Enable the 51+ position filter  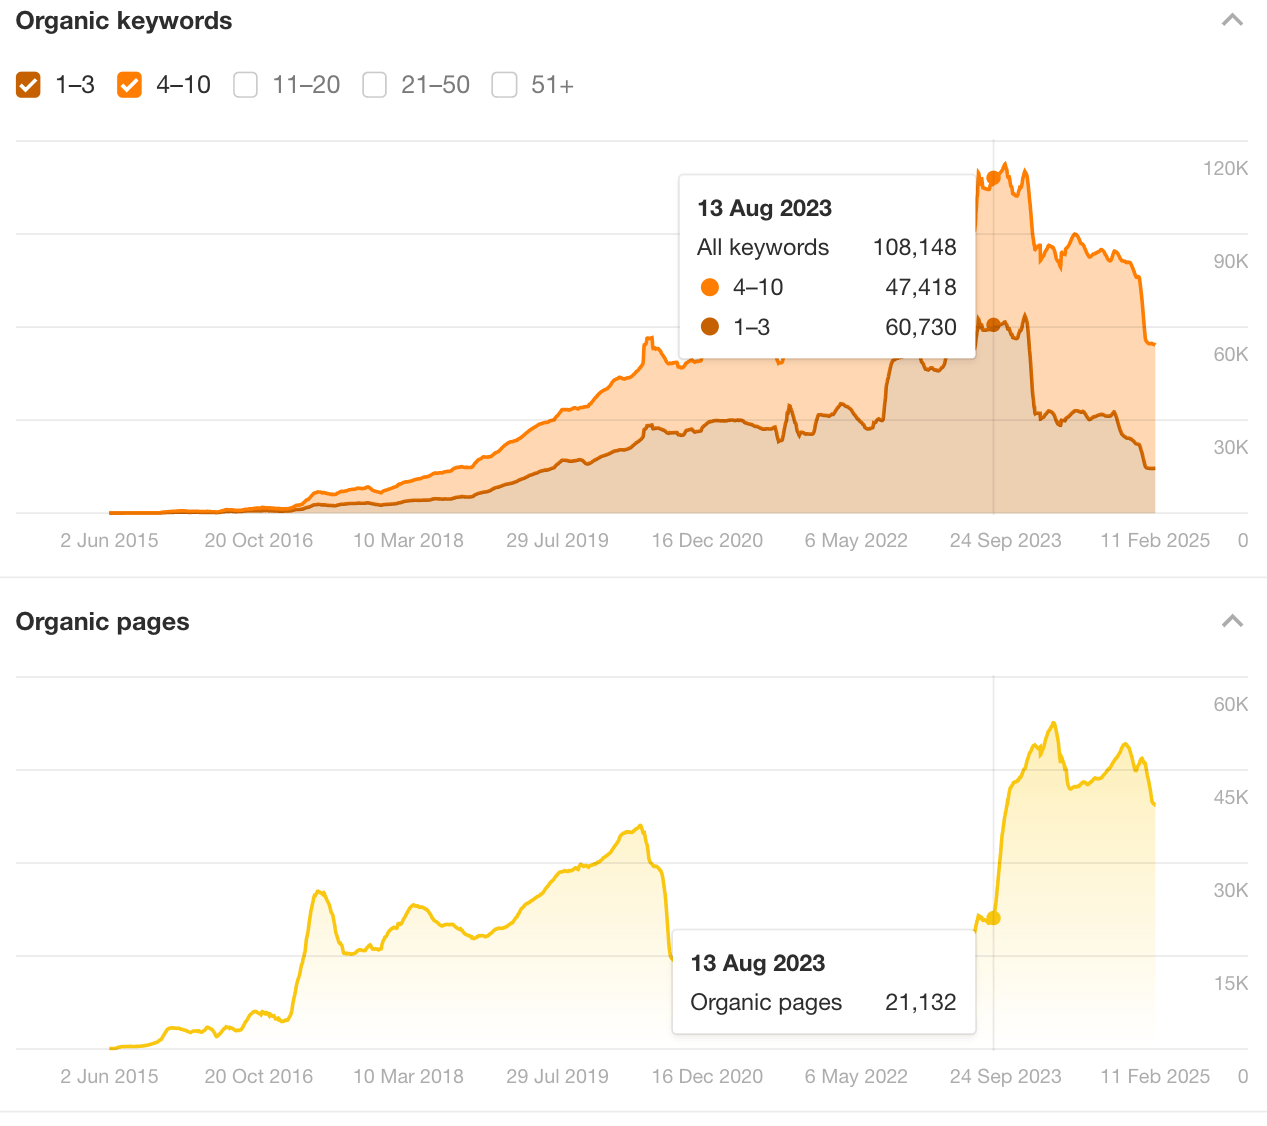504,85
